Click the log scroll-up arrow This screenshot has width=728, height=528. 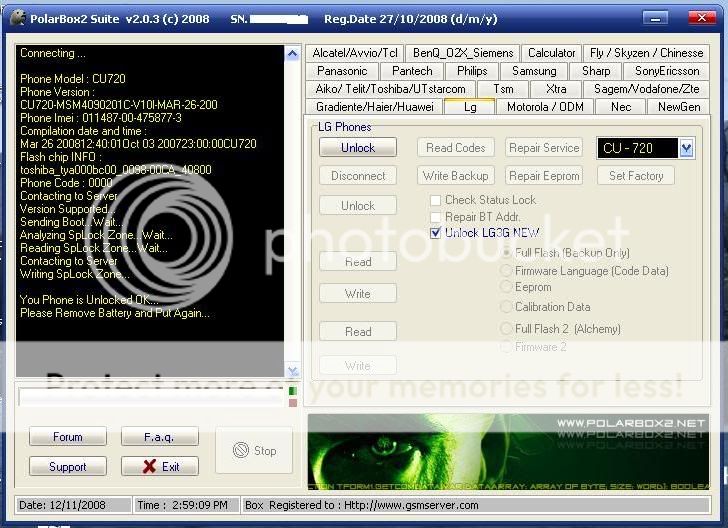(292, 54)
